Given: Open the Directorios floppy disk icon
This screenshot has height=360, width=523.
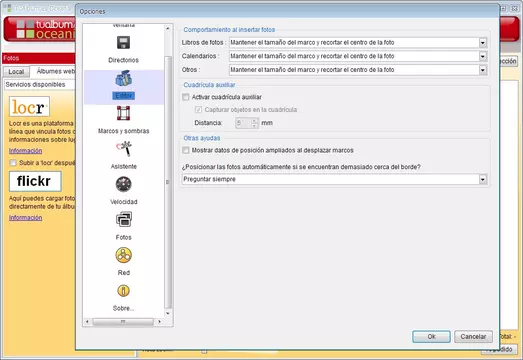Looking at the screenshot, I should (x=123, y=43).
